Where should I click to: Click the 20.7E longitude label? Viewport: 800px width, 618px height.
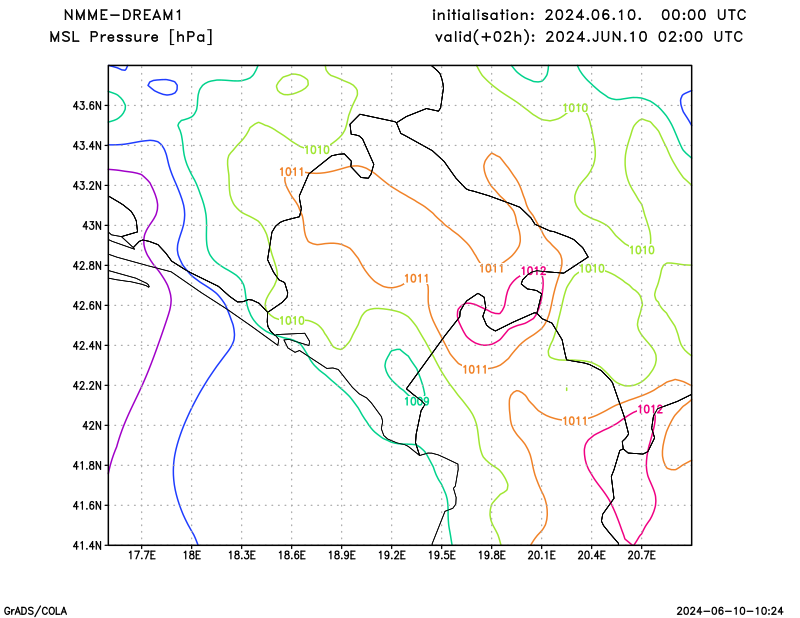coord(641,555)
